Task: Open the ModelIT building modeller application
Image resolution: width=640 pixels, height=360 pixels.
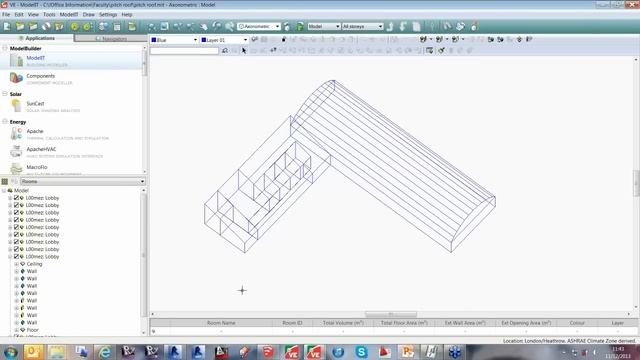Action: 36,58
